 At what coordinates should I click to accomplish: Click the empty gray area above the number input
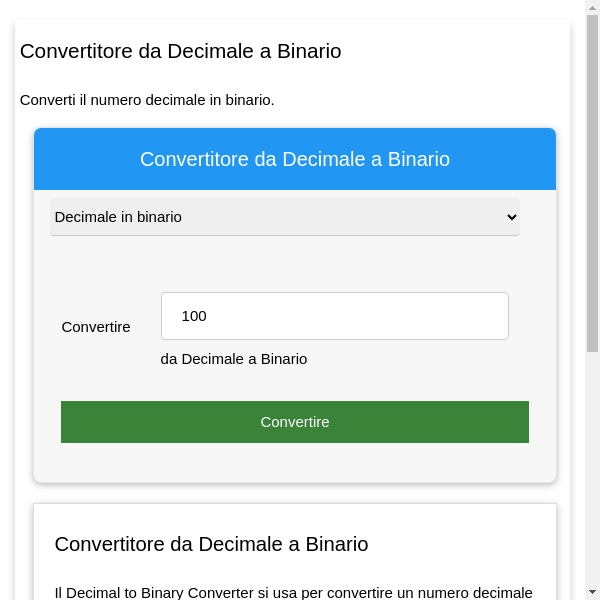(x=294, y=264)
